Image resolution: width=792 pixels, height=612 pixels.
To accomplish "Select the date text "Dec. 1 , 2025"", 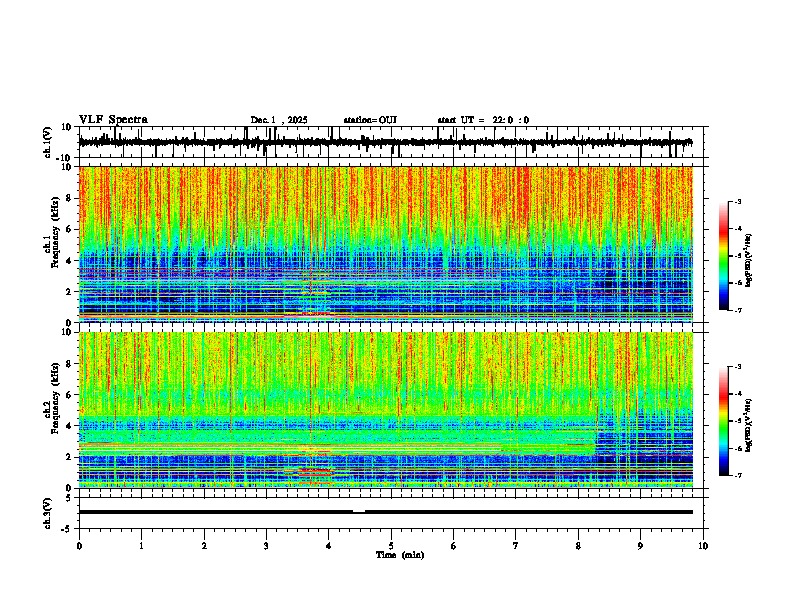I will 279,120.
